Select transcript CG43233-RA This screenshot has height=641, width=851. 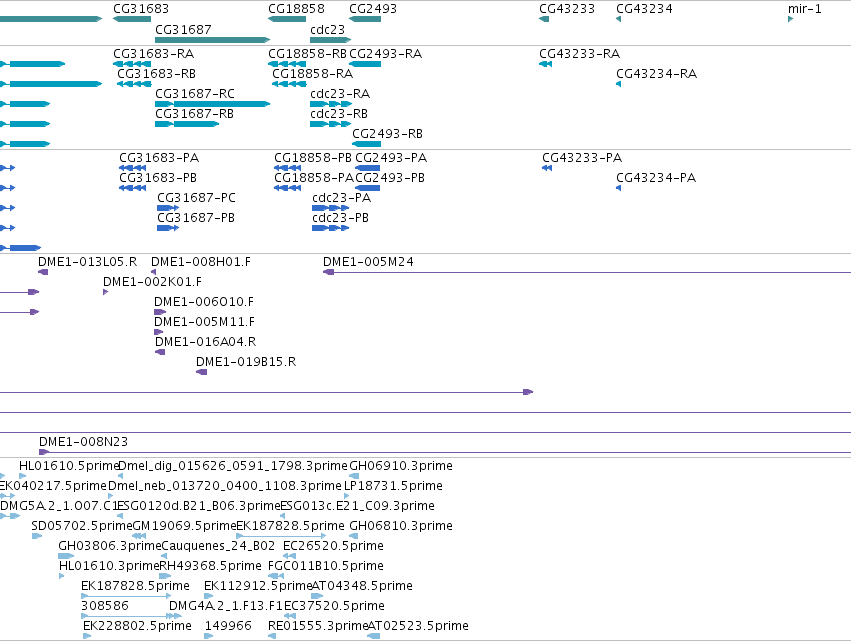545,64
